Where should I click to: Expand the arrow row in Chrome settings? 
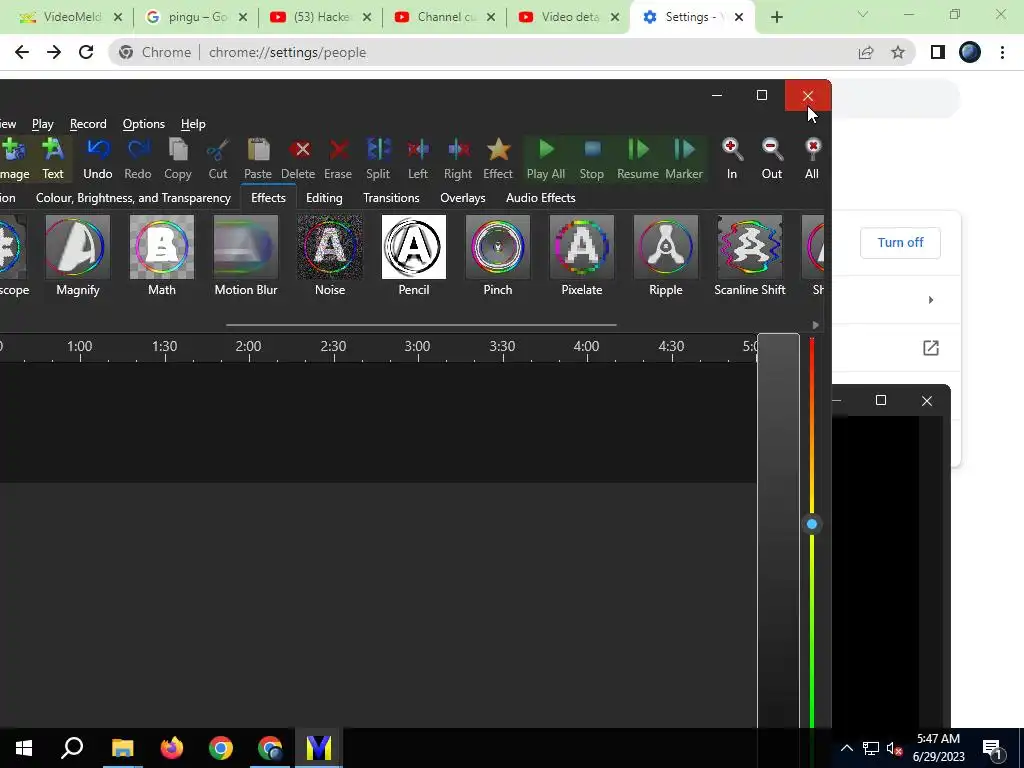point(931,300)
